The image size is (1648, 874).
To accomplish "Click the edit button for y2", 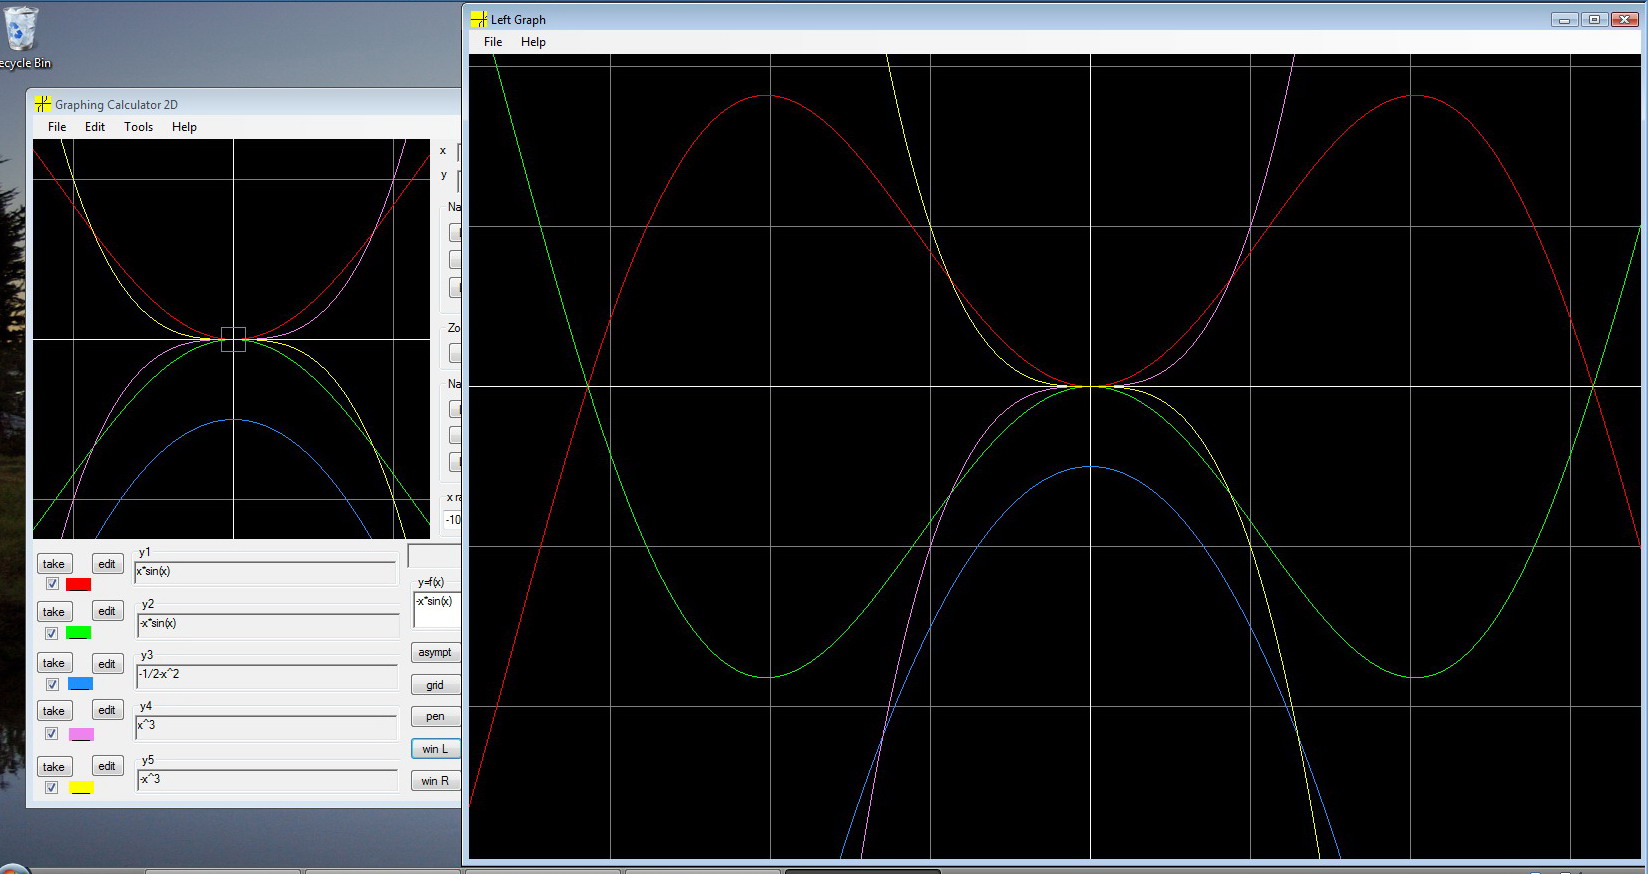I will click(107, 611).
